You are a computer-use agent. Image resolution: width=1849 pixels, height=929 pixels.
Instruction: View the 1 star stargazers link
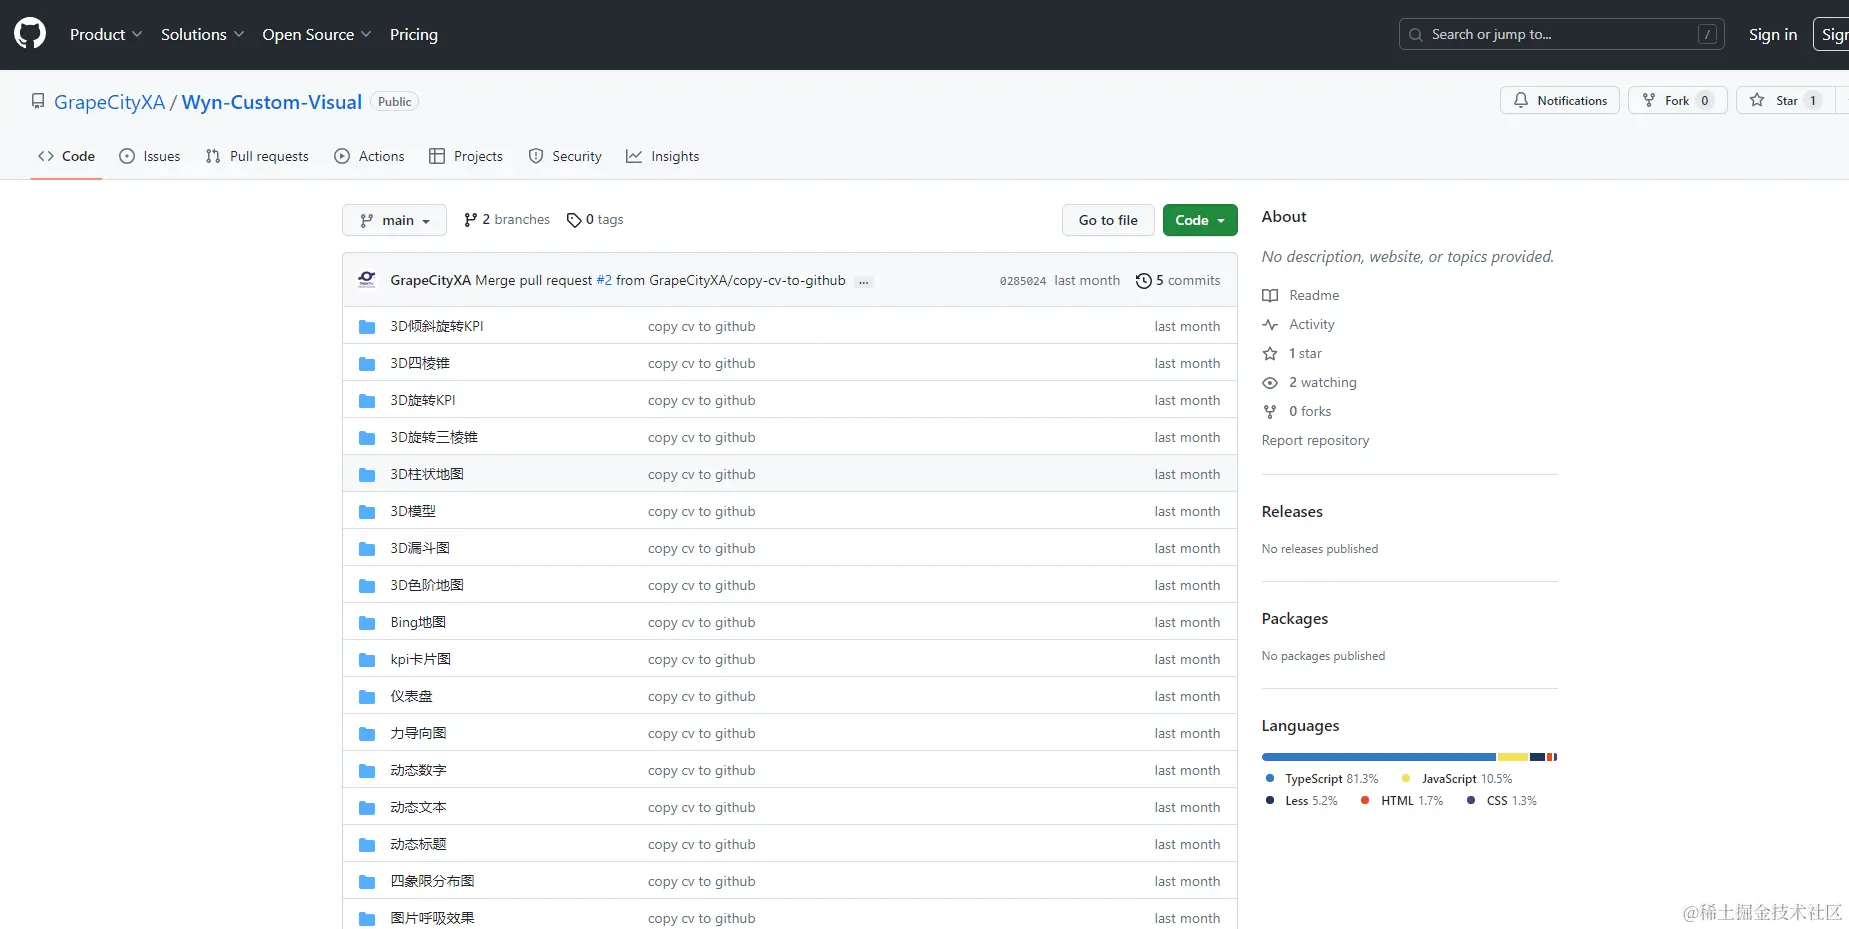[1292, 353]
